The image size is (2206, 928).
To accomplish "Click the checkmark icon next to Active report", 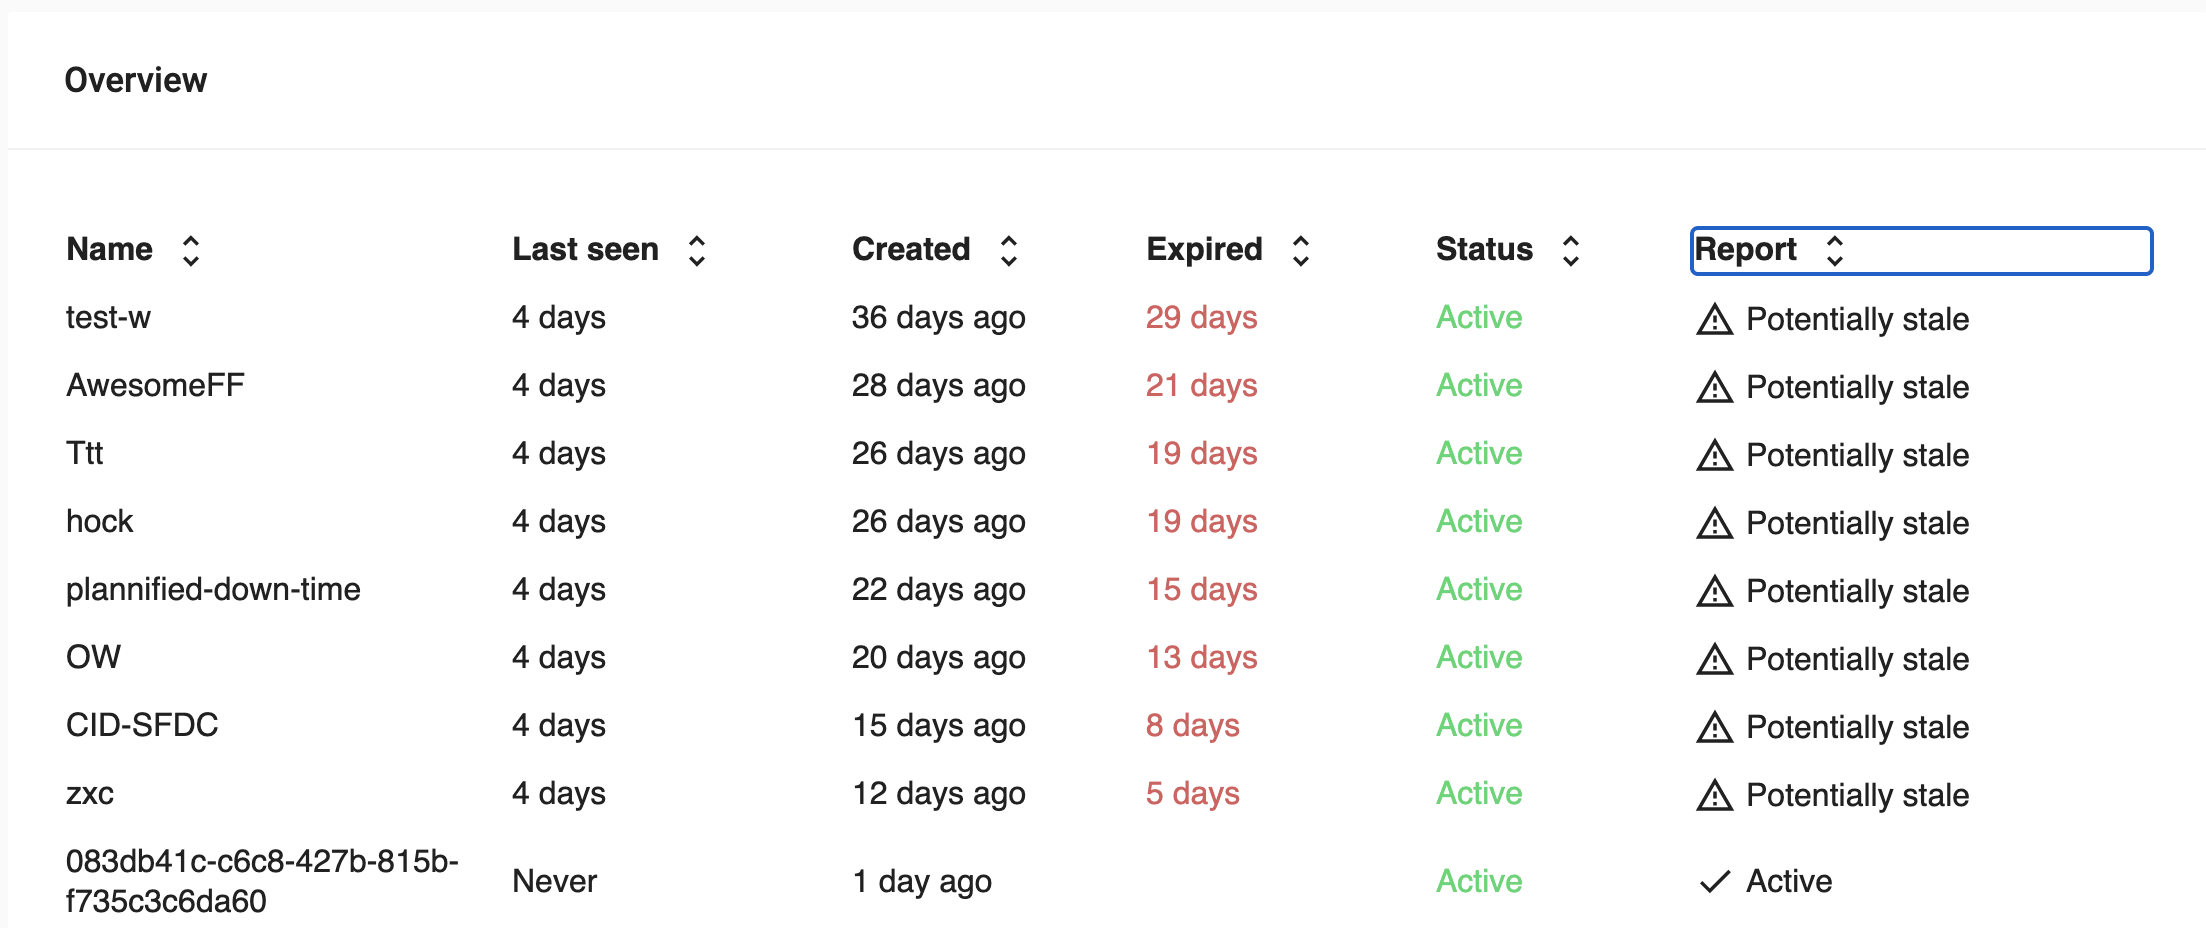I will (x=1714, y=881).
